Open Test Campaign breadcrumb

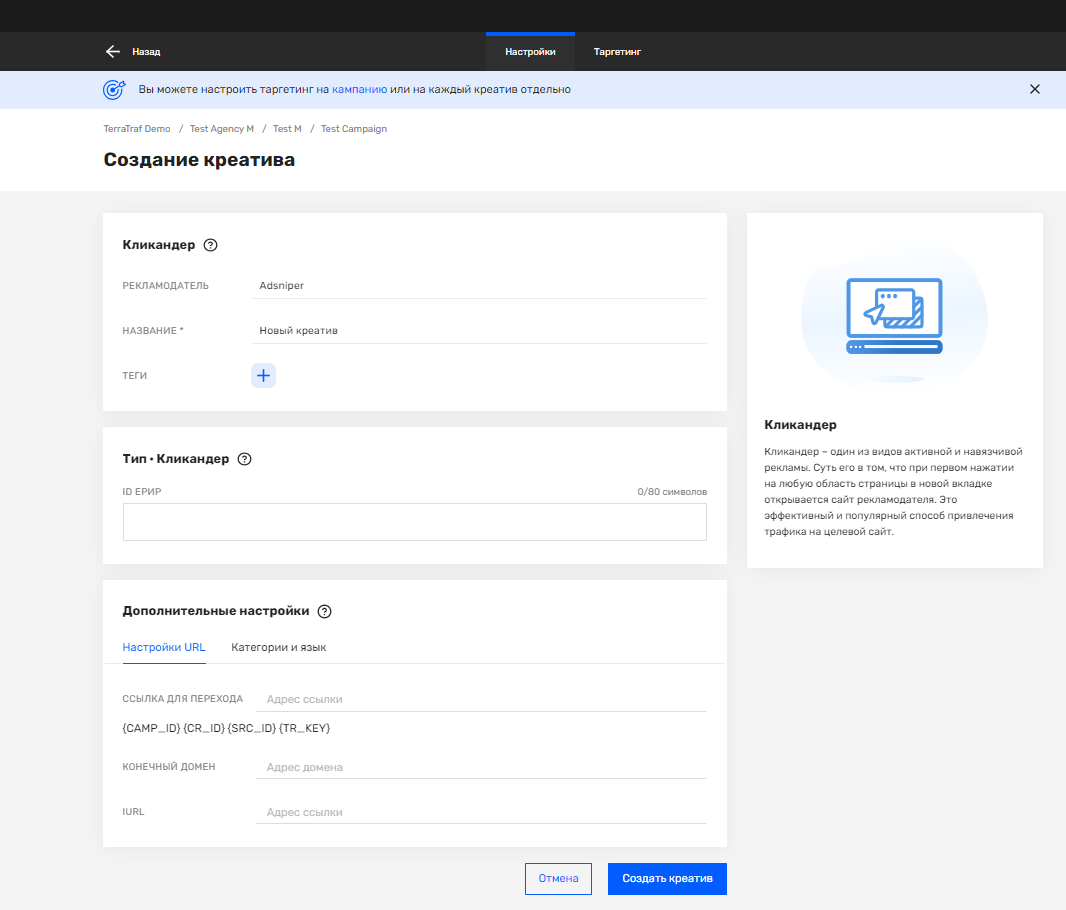[354, 128]
